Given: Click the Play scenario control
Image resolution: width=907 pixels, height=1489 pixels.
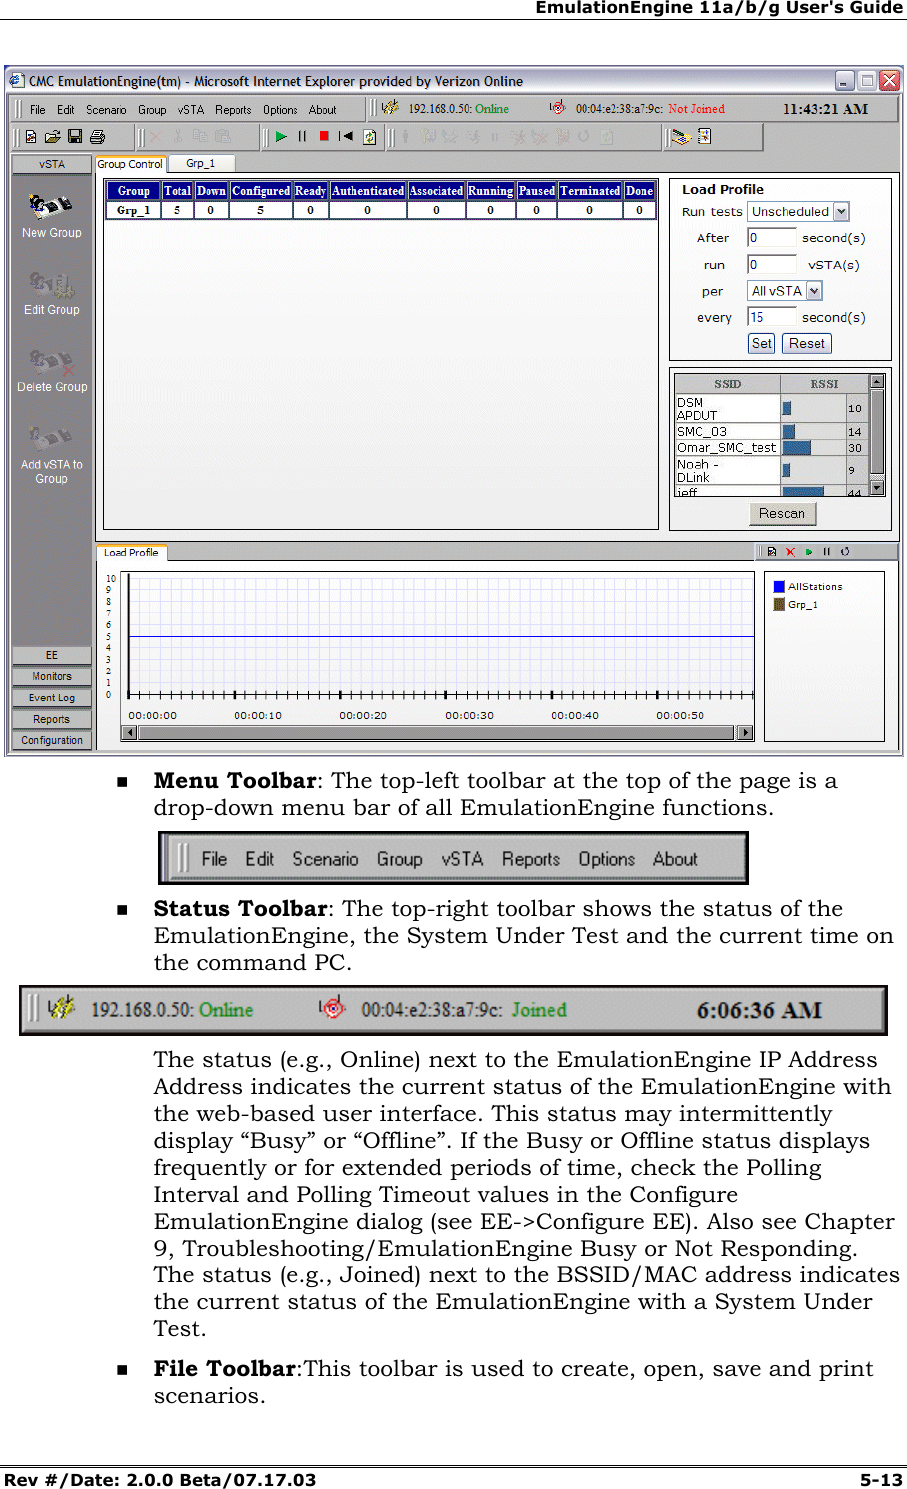Looking at the screenshot, I should (x=282, y=137).
